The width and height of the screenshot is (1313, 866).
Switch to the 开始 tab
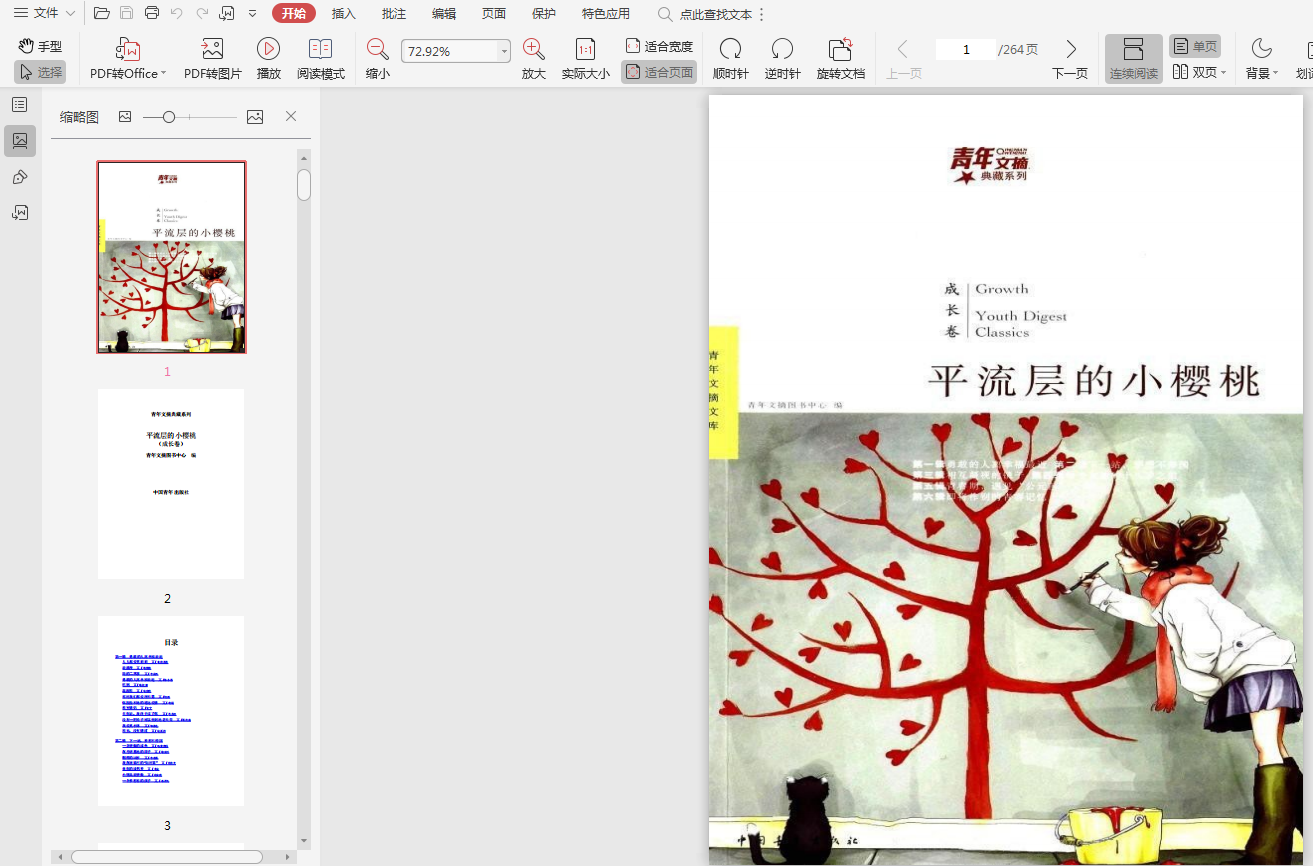pos(294,13)
